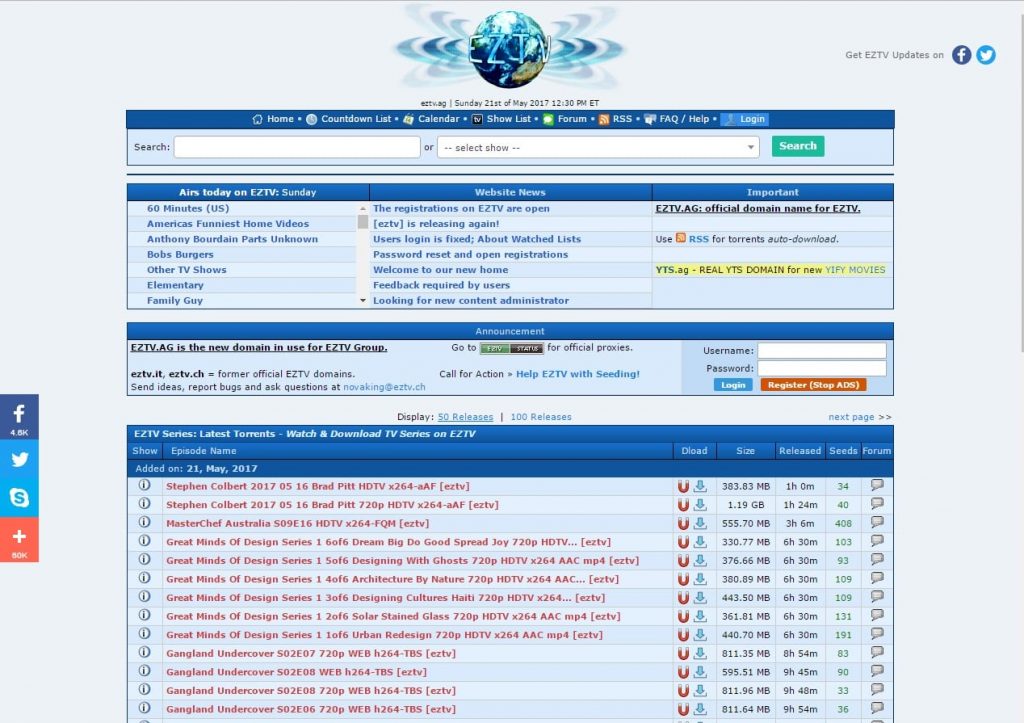Download torrent for Great Minds 4of6 Architecture
The height and width of the screenshot is (723, 1024).
700,579
